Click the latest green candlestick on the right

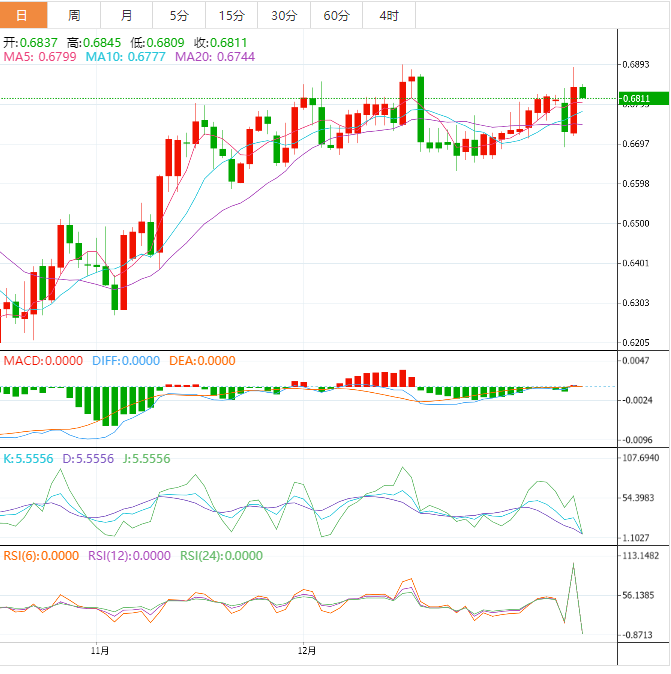[582, 92]
